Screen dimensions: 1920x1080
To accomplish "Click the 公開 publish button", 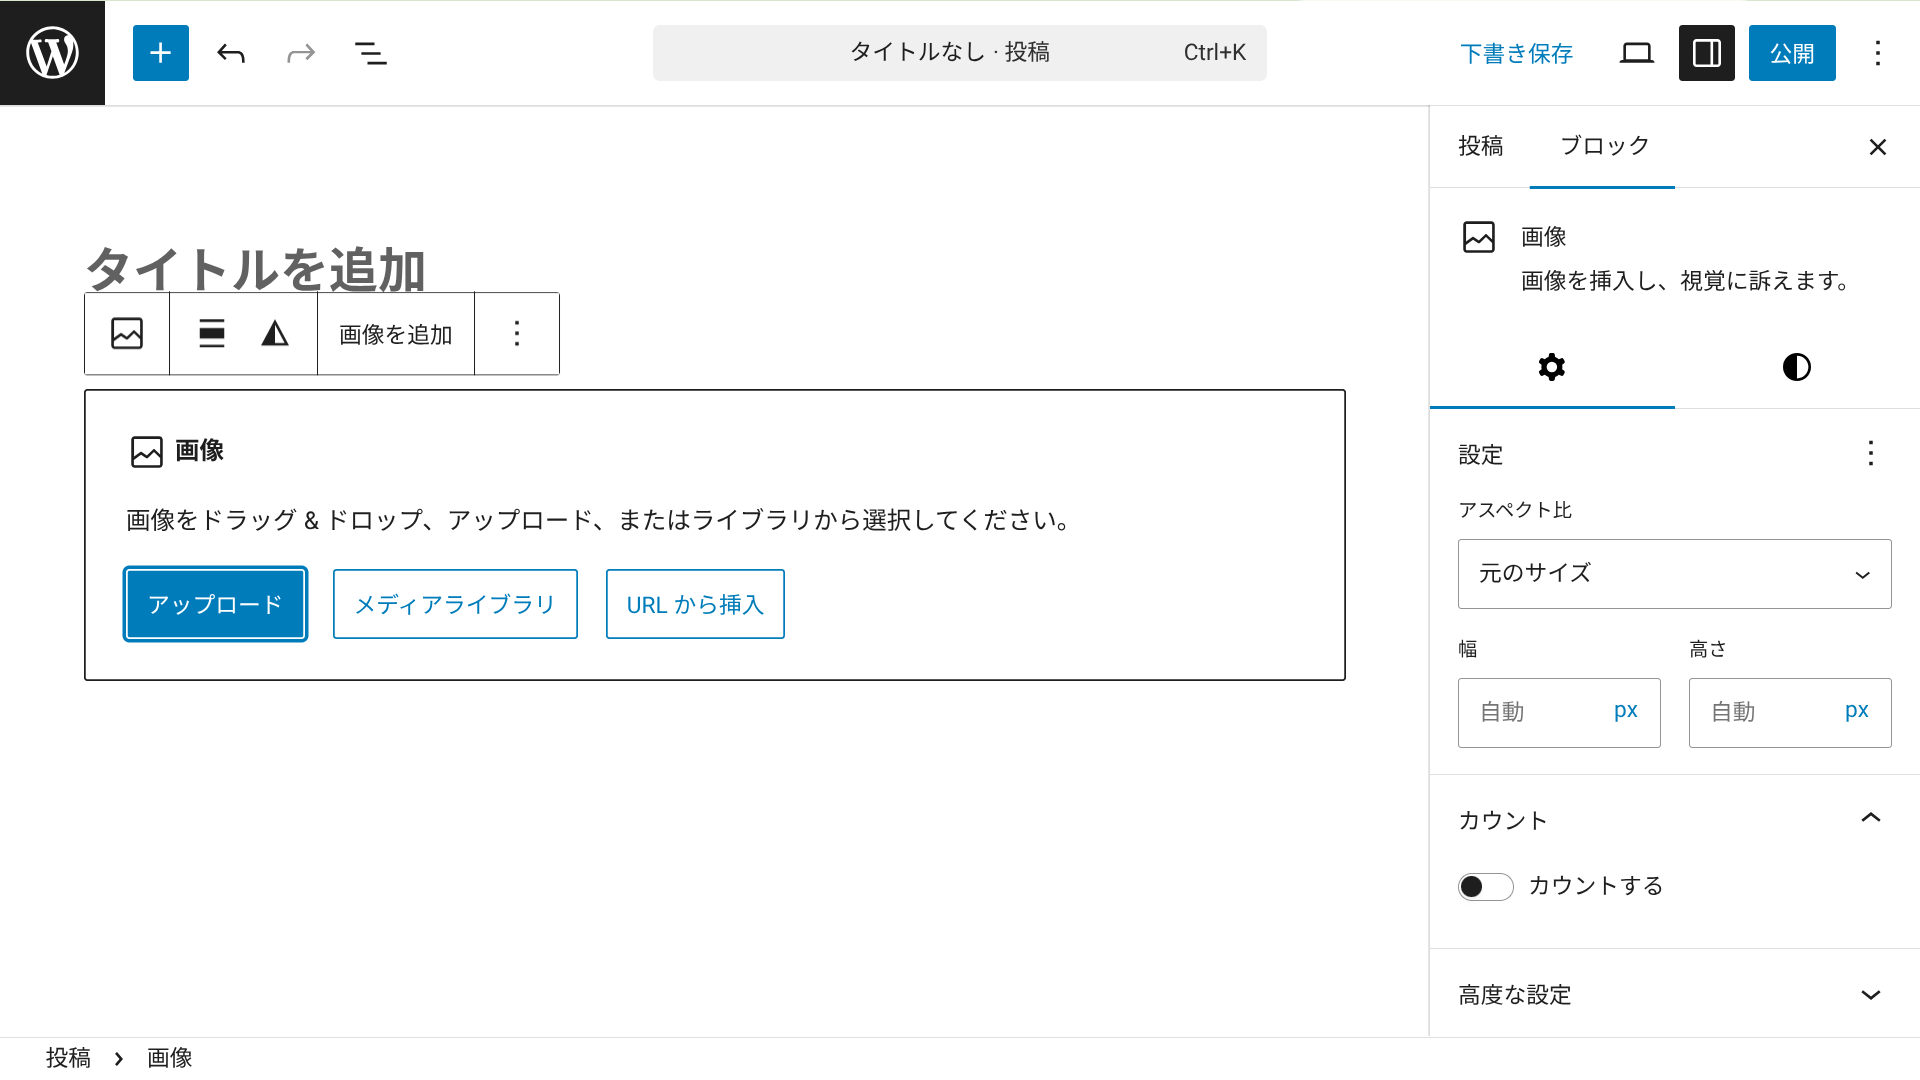I will coord(1791,53).
